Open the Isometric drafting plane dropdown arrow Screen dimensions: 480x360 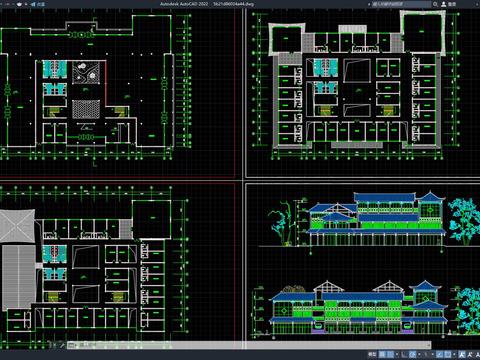point(433,354)
